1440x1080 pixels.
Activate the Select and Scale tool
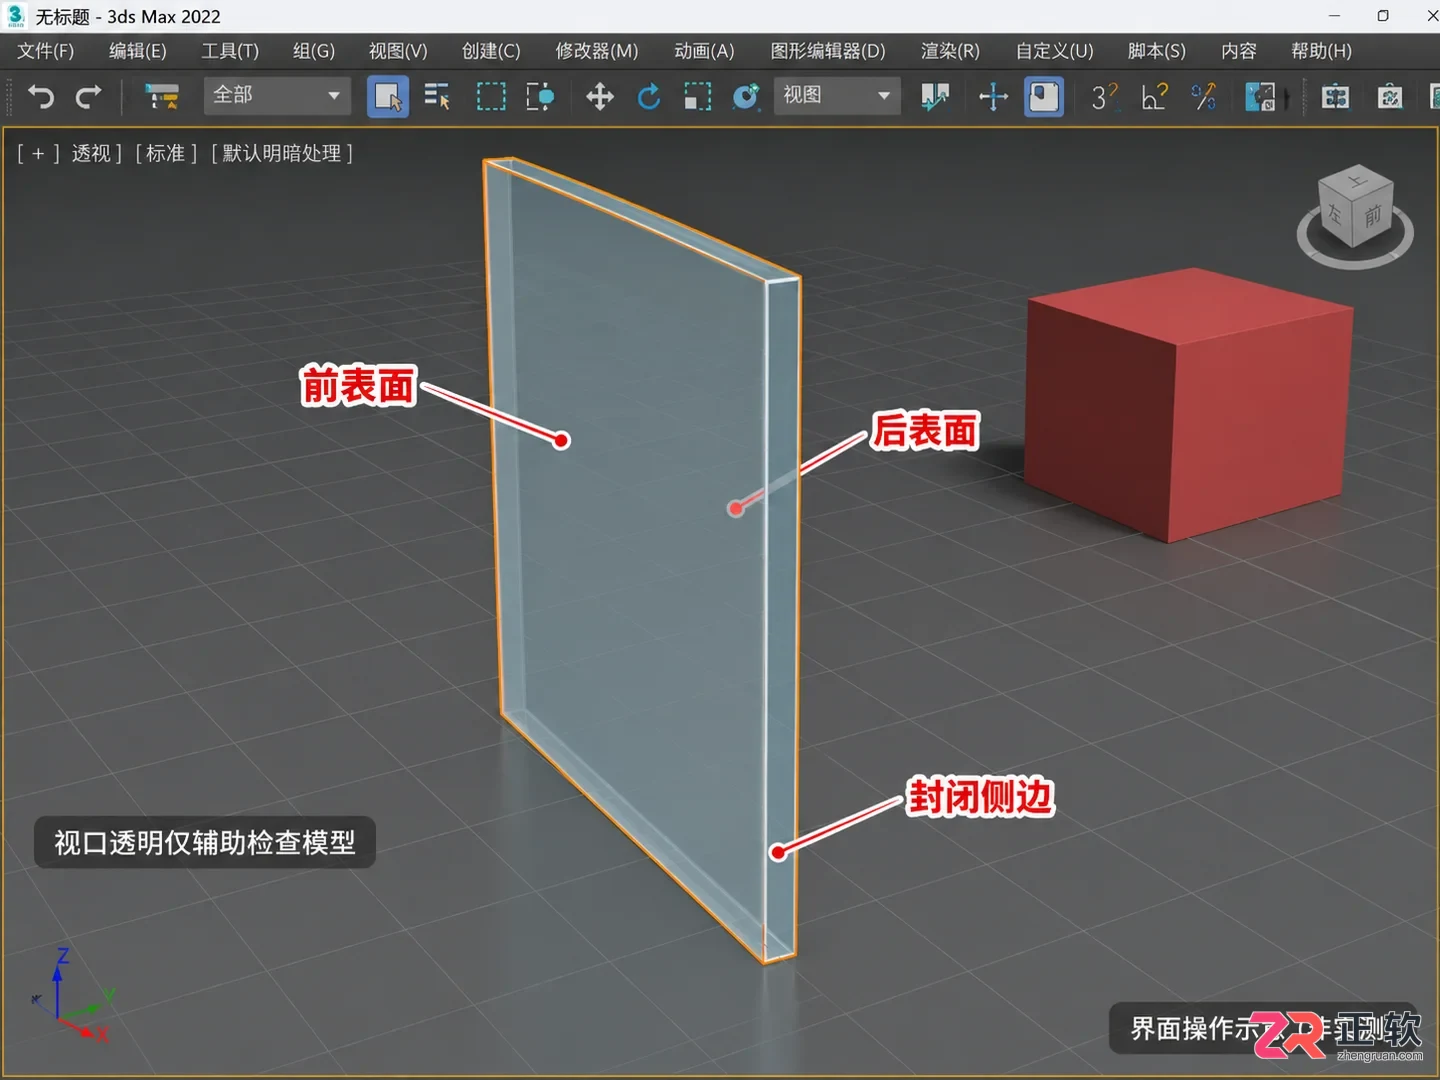click(697, 96)
